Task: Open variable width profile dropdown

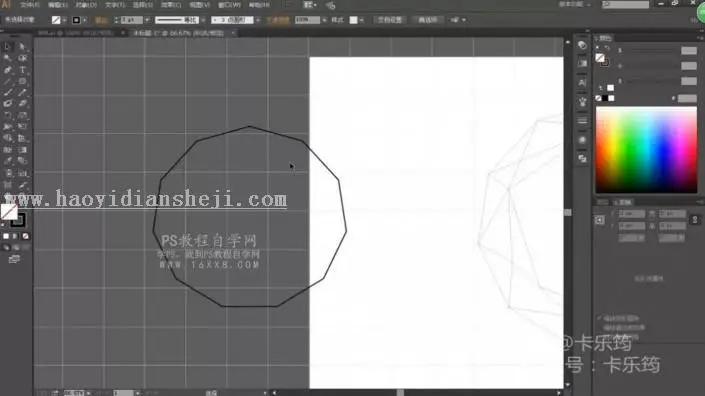Action: coord(203,20)
